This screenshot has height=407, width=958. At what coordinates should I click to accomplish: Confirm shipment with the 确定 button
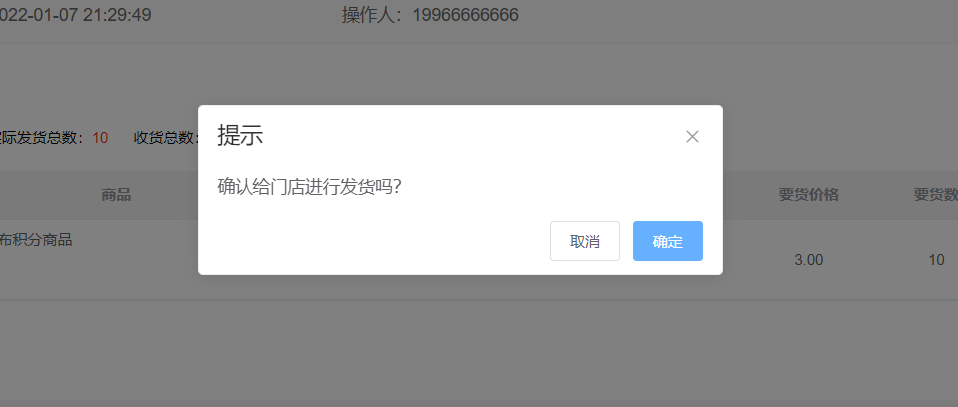coord(667,241)
